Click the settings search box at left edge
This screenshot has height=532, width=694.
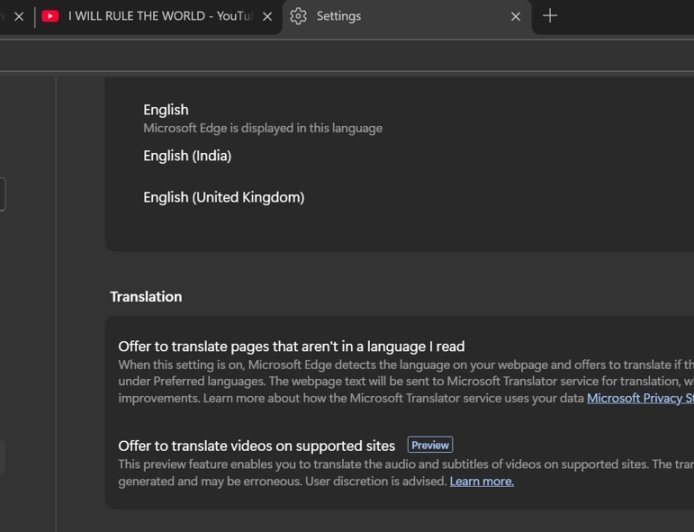click(x=2, y=194)
